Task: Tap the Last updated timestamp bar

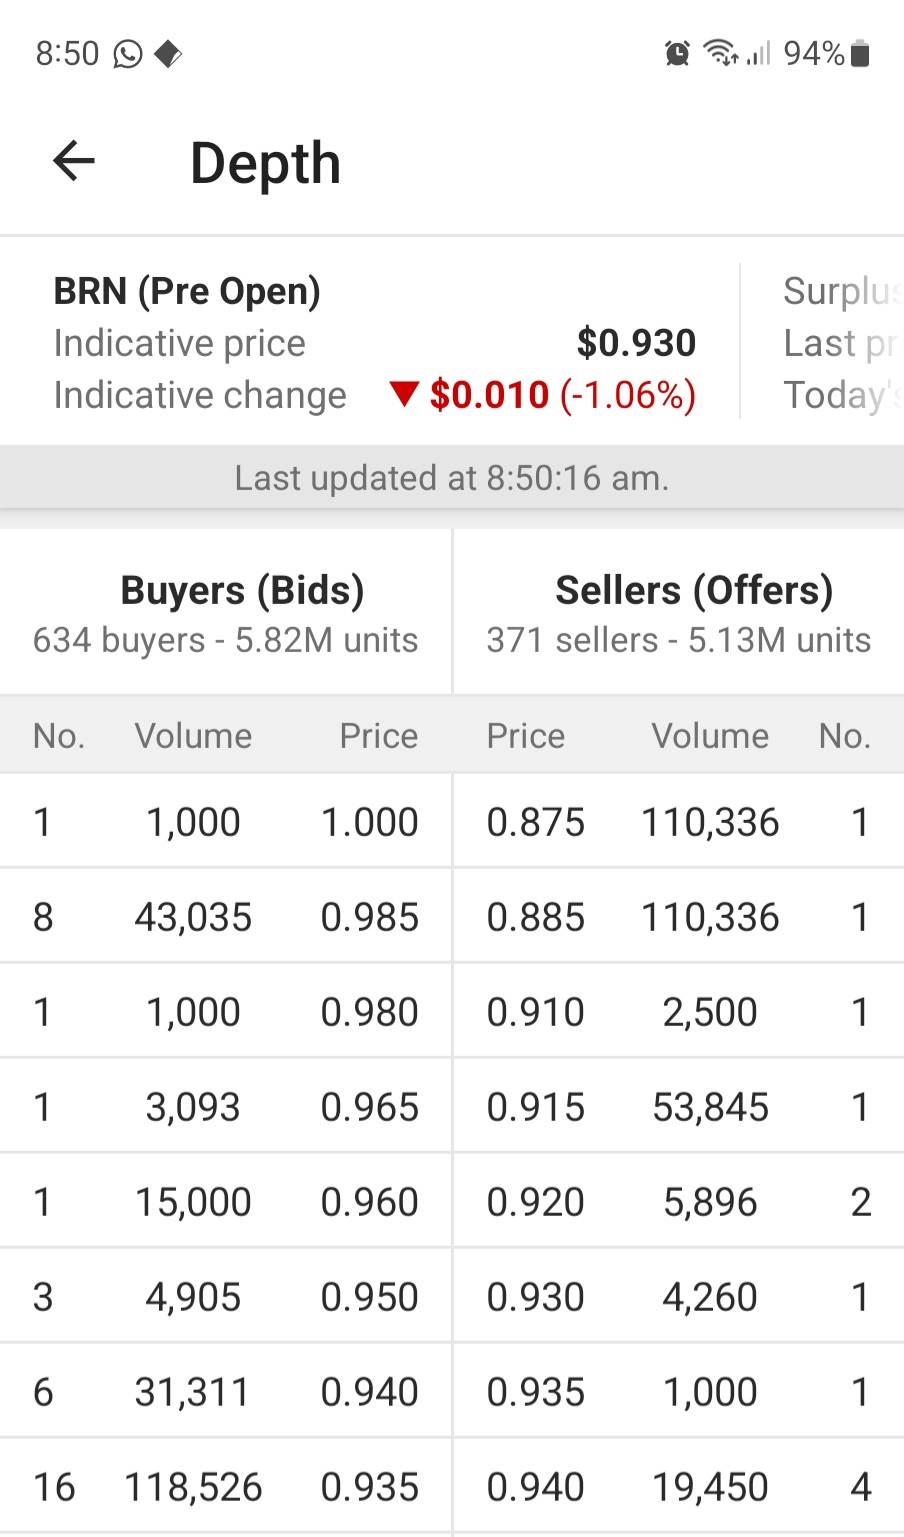Action: (x=452, y=478)
